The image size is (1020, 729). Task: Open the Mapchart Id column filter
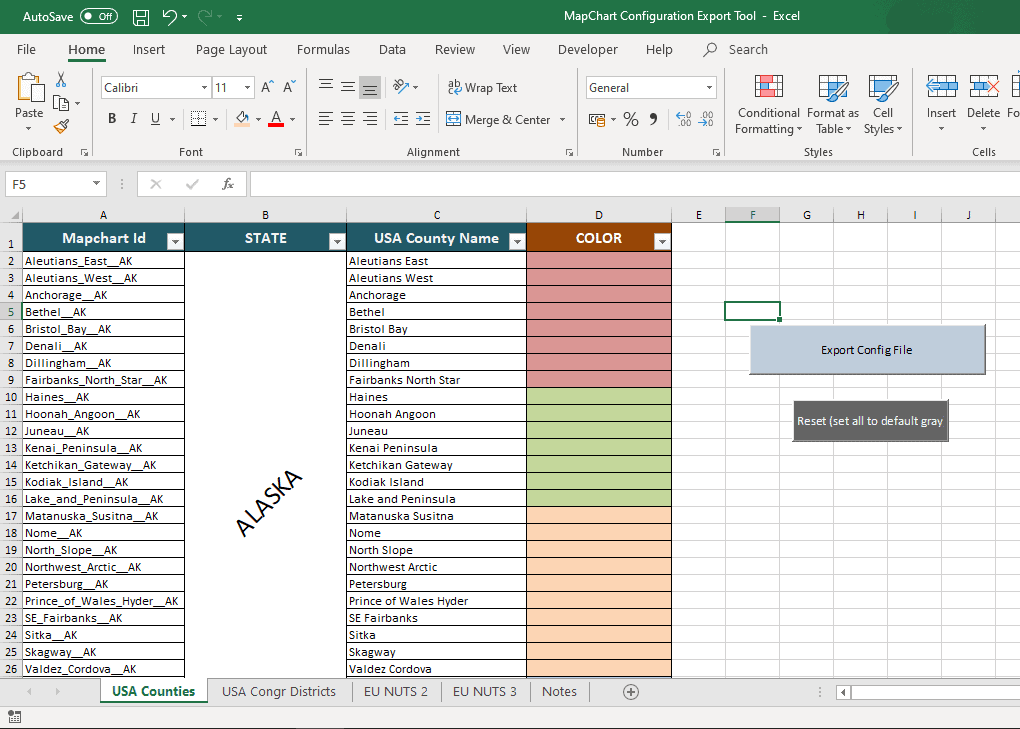(175, 242)
